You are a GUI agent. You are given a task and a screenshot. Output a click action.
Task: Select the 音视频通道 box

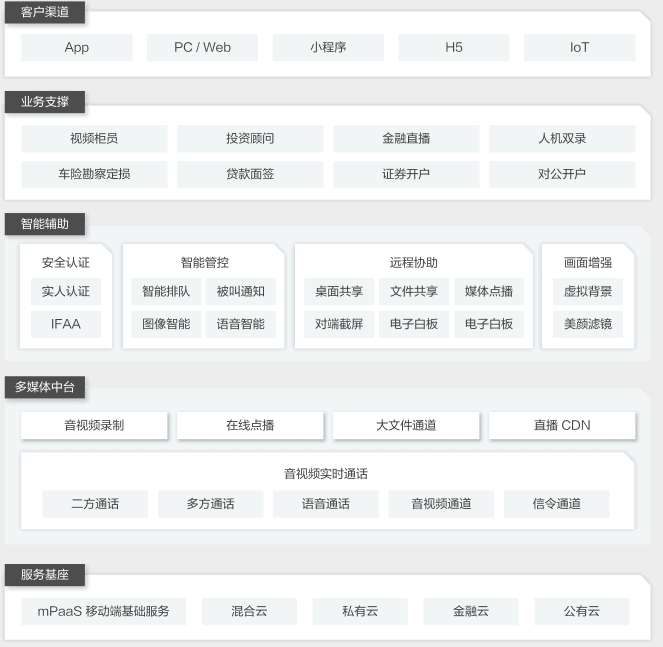tap(441, 504)
